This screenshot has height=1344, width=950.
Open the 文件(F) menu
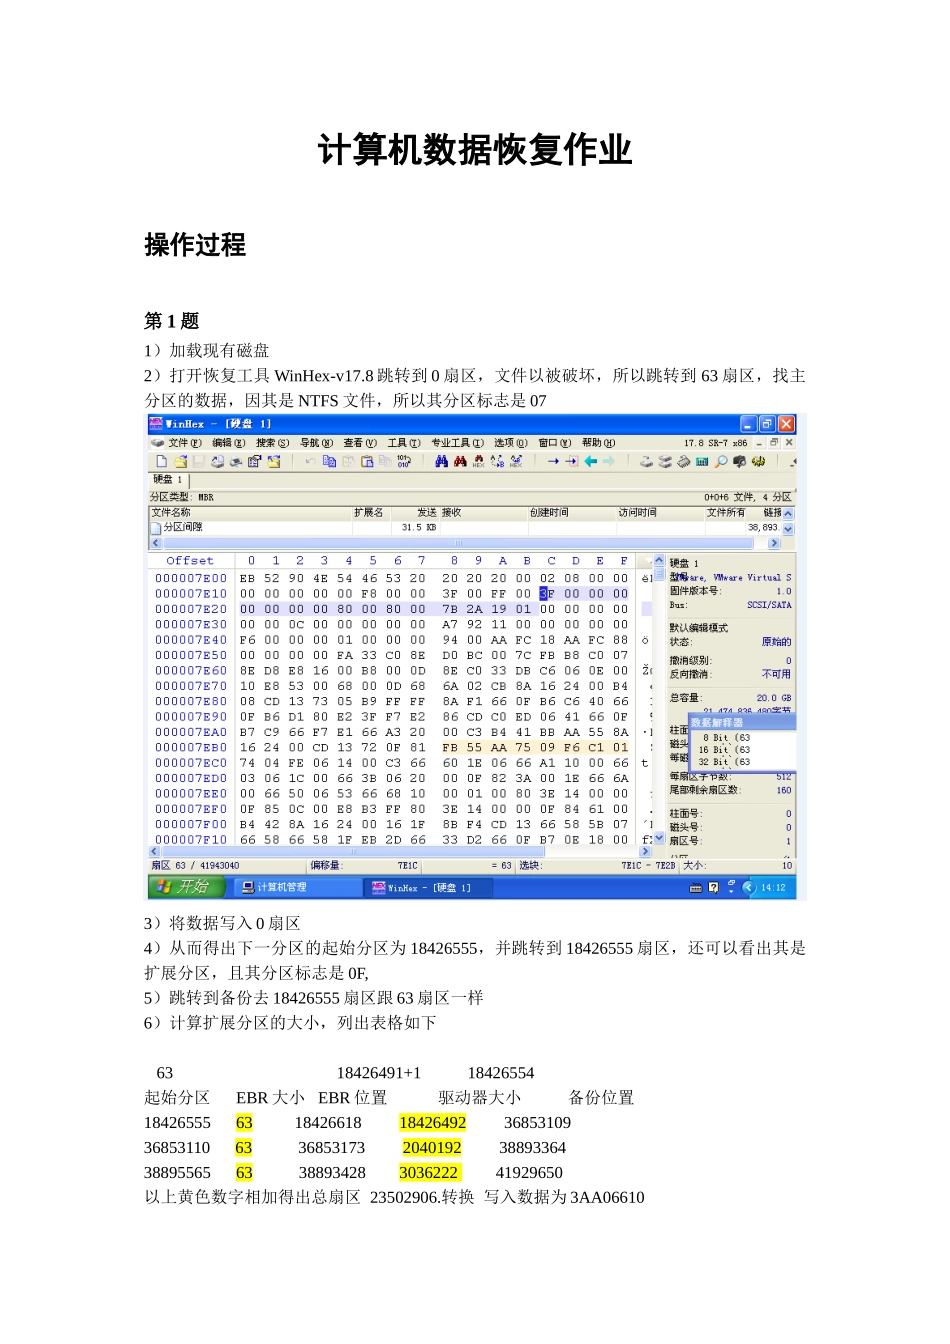[185, 443]
